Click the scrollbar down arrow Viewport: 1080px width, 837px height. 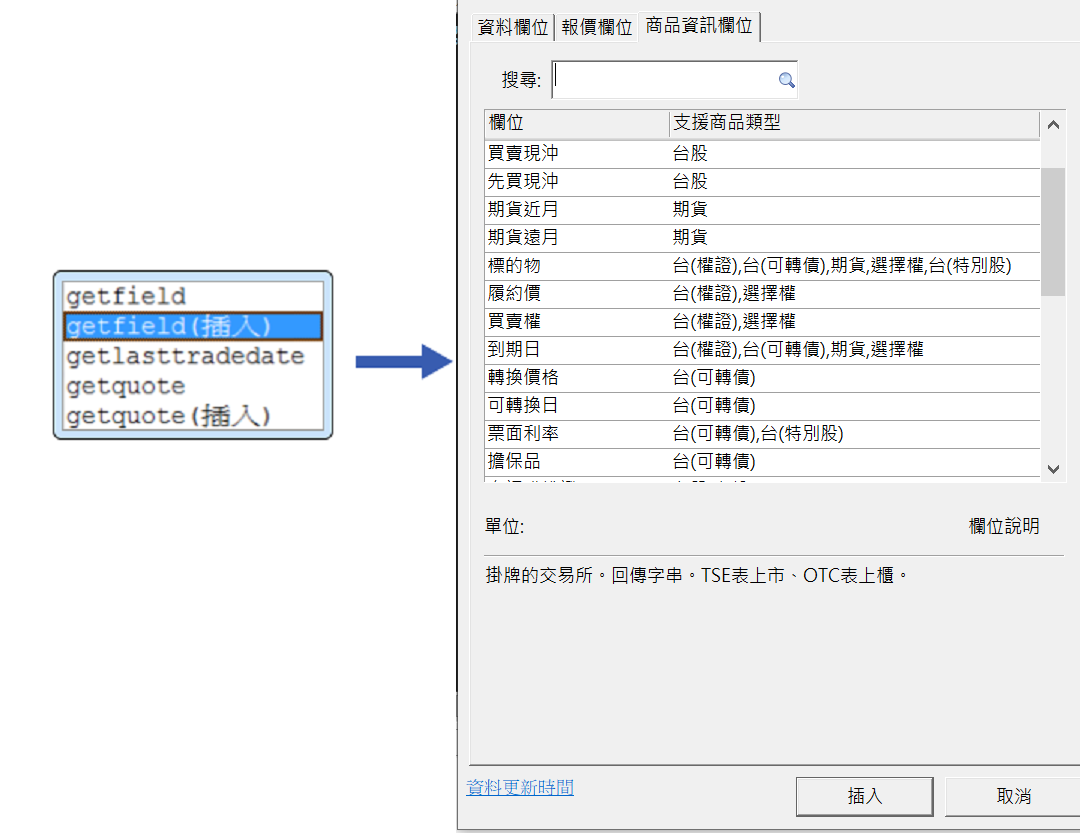tap(1053, 469)
